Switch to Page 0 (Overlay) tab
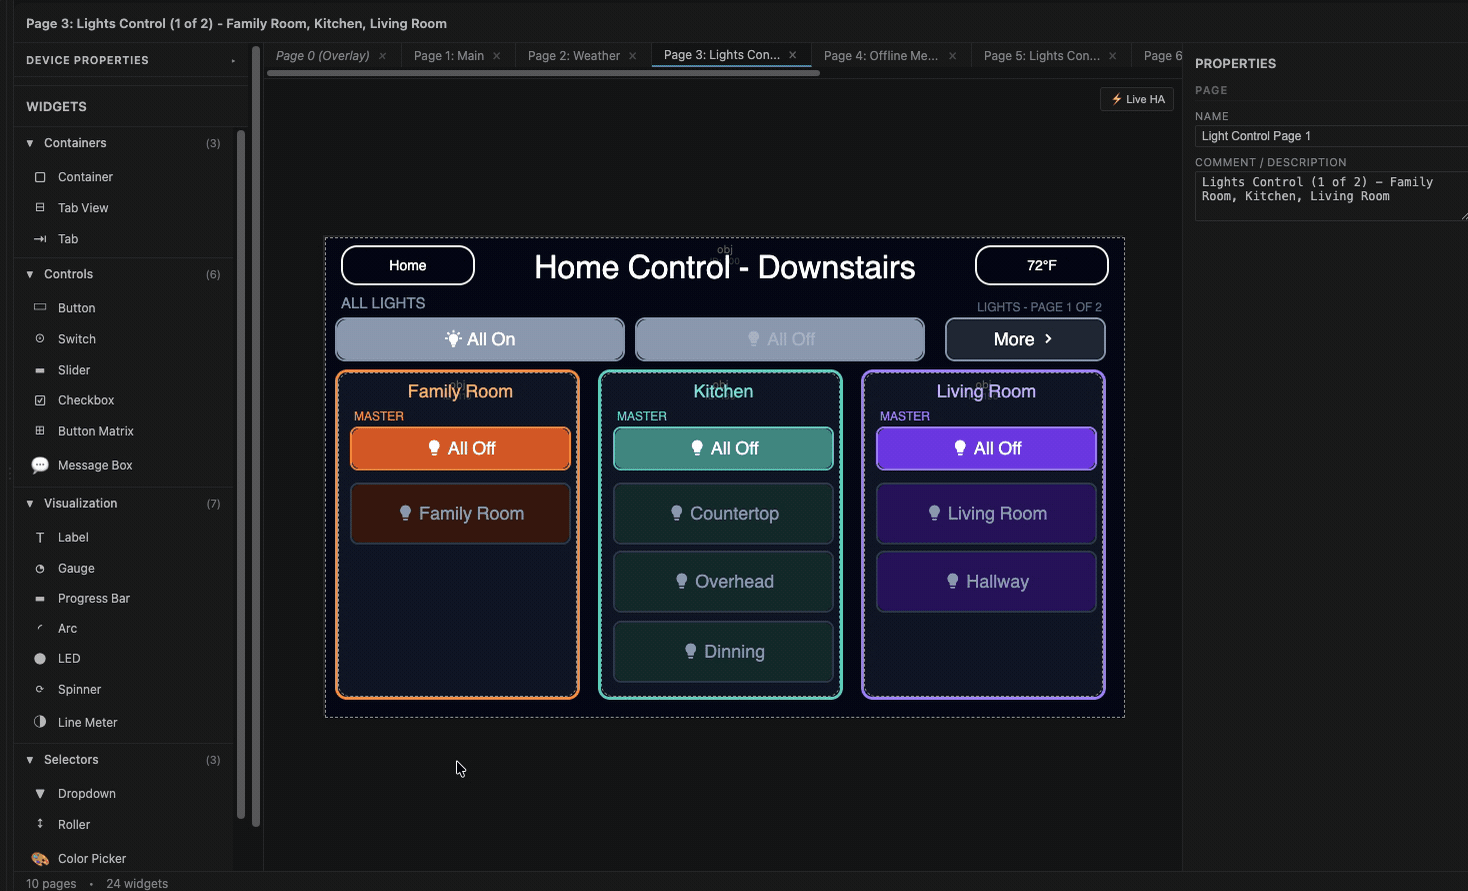 [322, 56]
